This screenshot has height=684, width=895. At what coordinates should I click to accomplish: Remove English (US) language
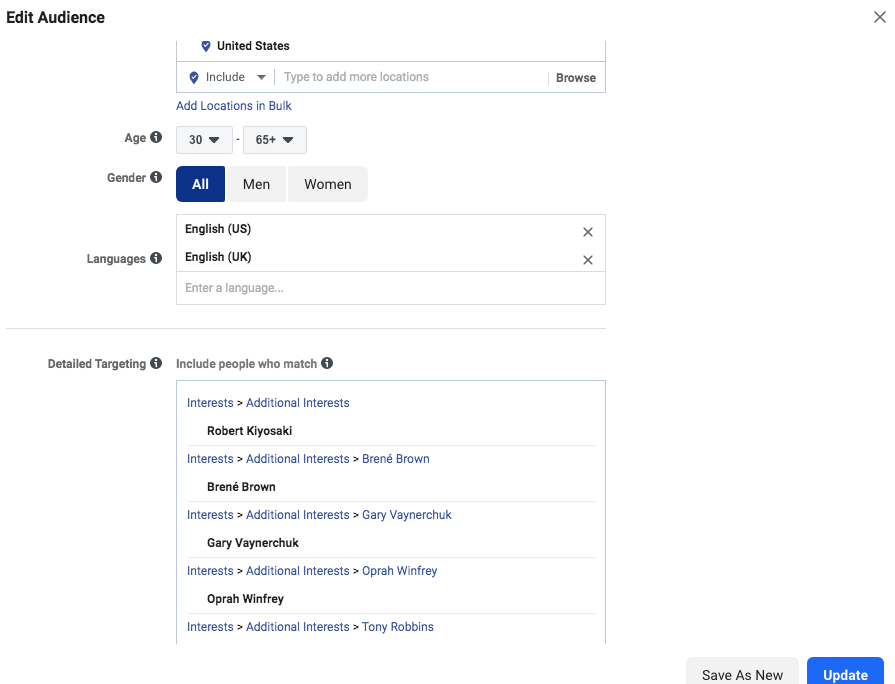588,232
